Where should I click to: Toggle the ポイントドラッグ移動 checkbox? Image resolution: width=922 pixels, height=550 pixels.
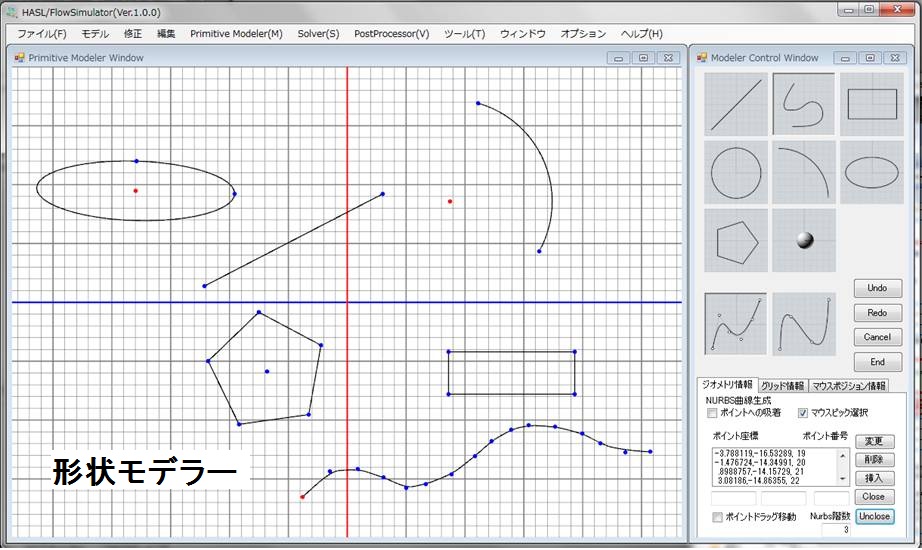pos(717,517)
